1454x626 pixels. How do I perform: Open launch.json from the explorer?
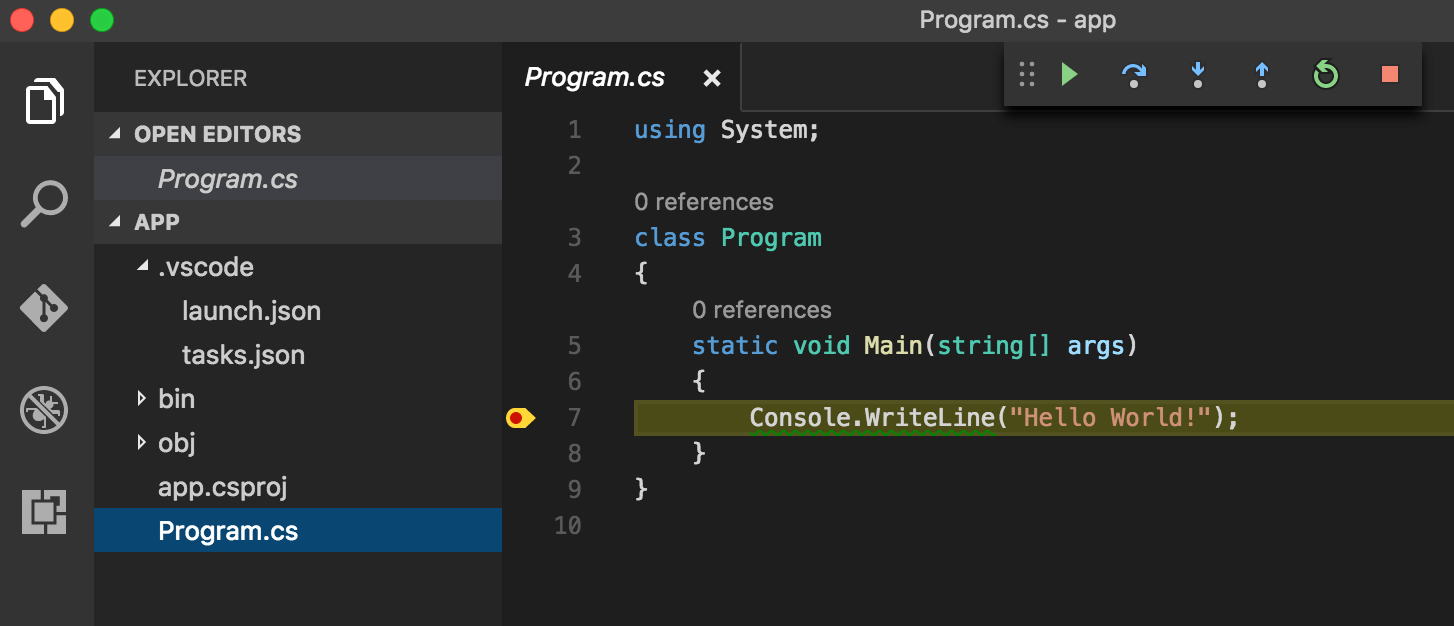tap(251, 311)
